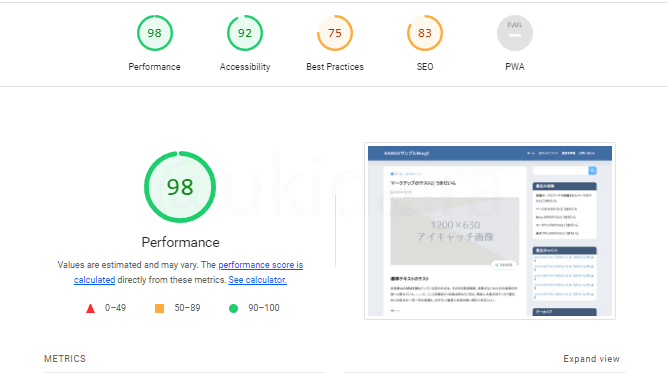Viewport: 668px width, 376px height.
Task: Click the '50–89' legend range text
Action: (187, 308)
